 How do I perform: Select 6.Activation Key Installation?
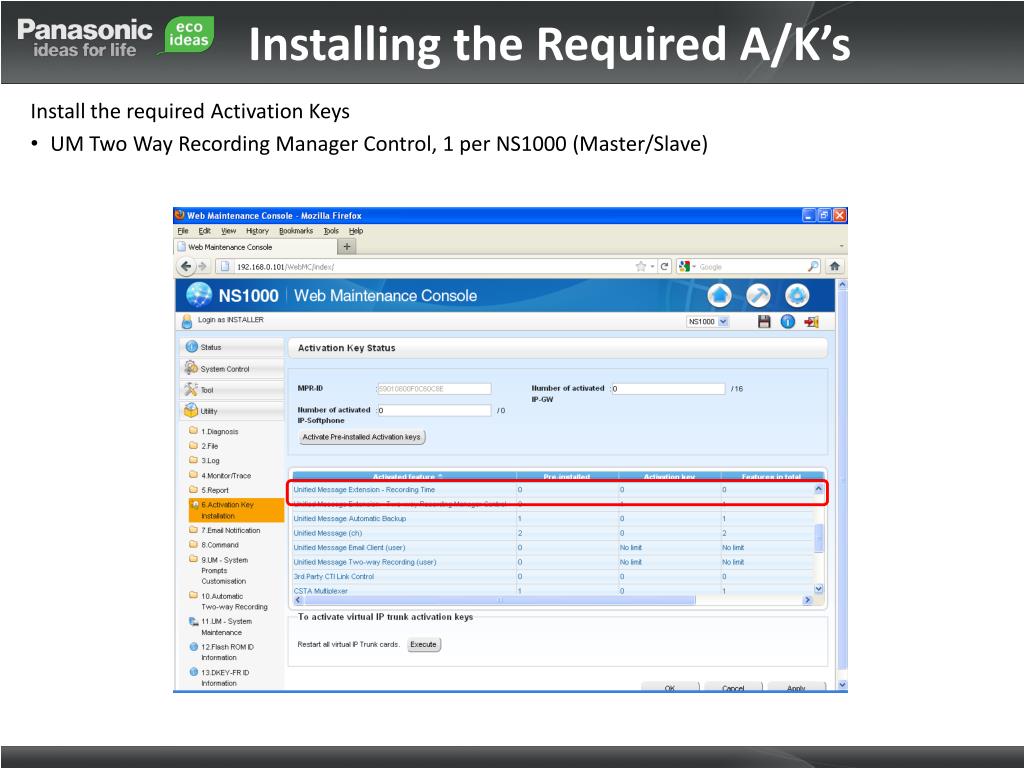click(x=236, y=510)
